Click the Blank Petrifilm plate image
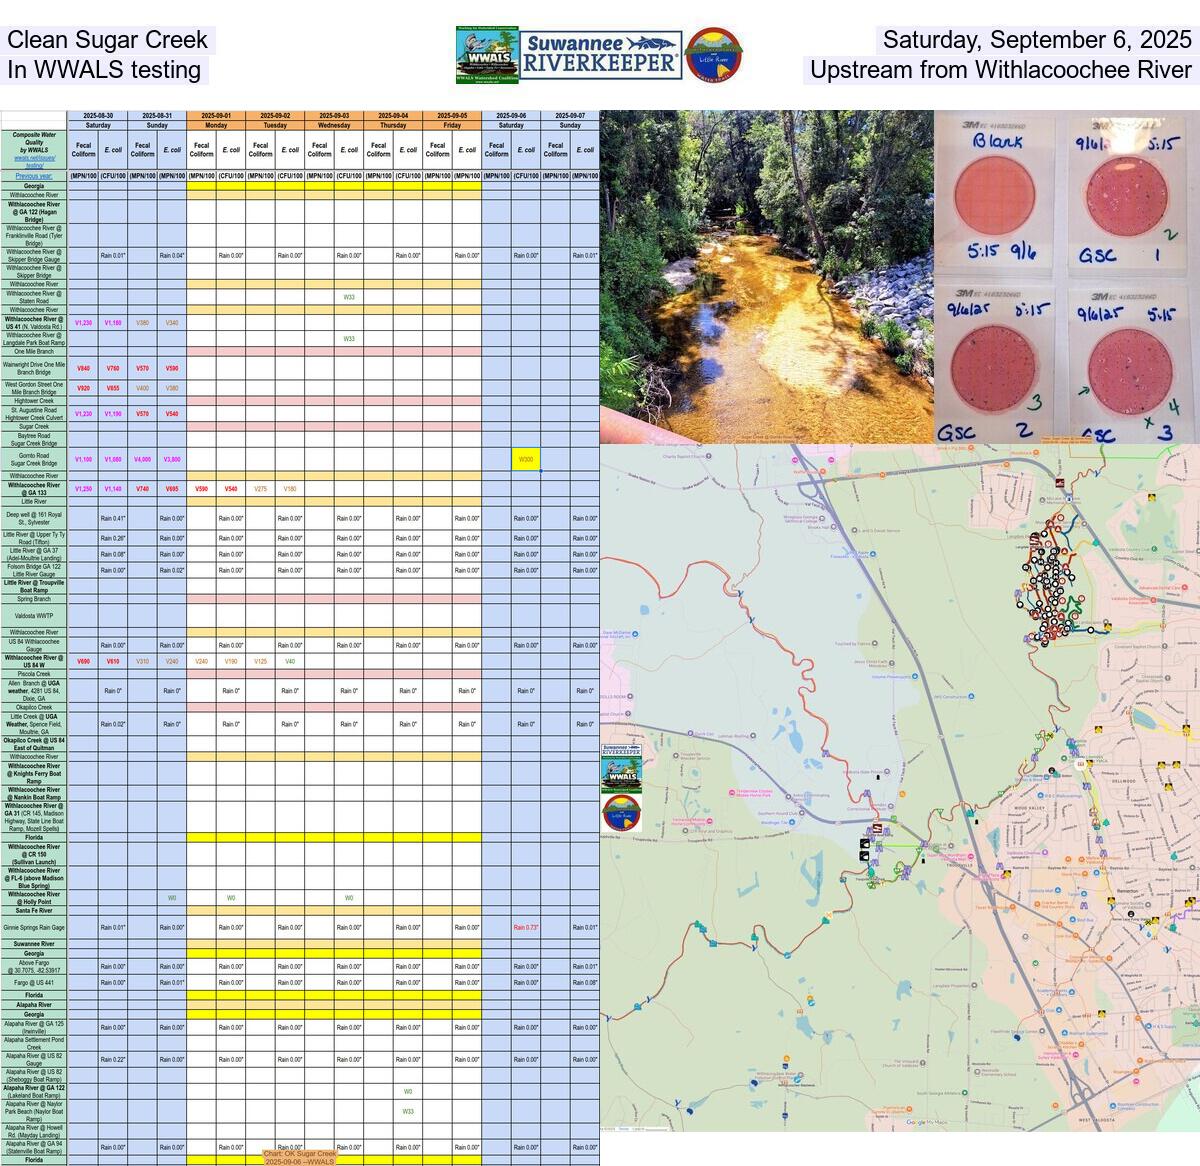 point(993,195)
